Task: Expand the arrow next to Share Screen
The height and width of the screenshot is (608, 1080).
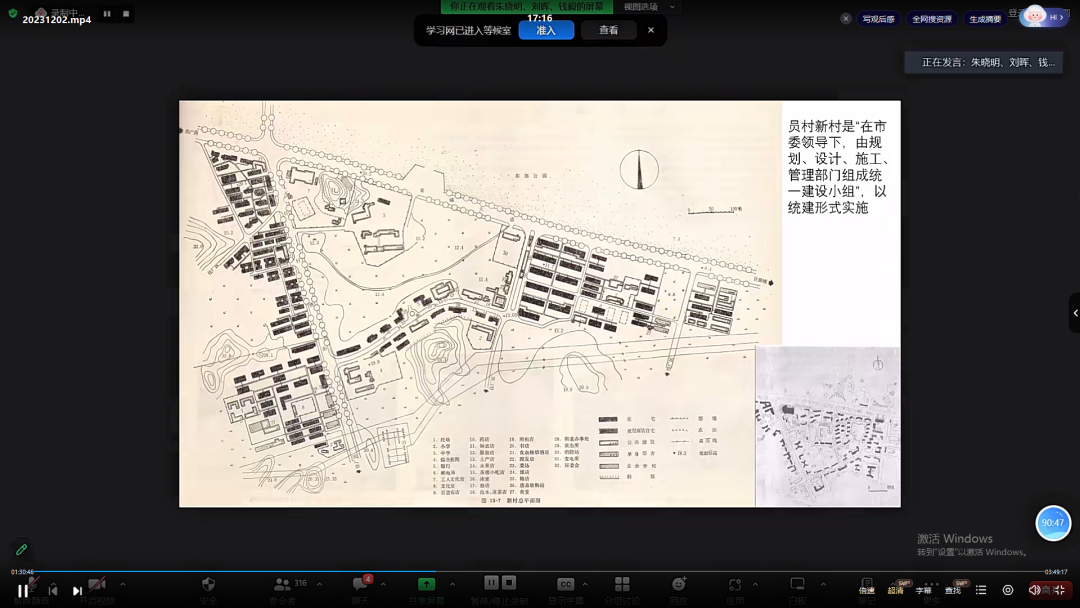Action: tap(452, 585)
